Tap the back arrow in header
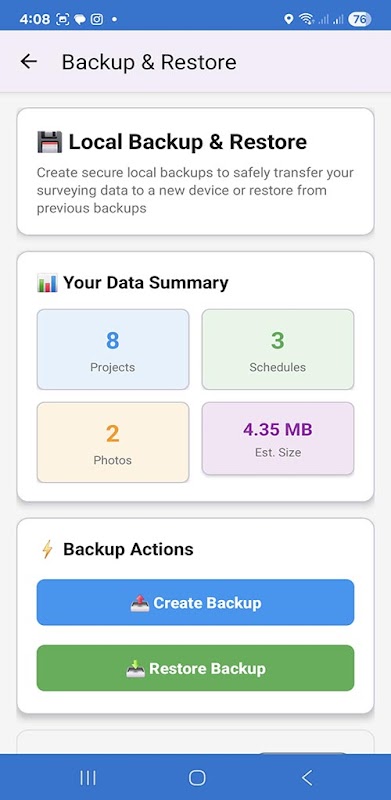The height and width of the screenshot is (800, 391). [x=29, y=62]
